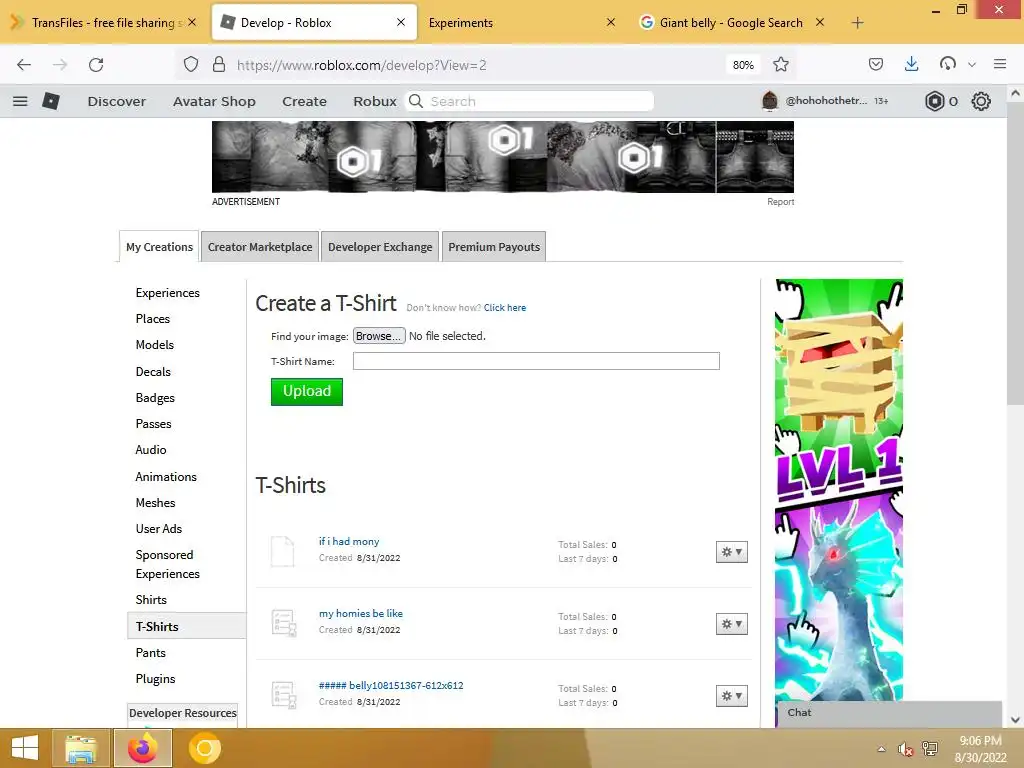Screen dimensions: 1024x768
Task: Open the 'if i had mony' t-shirt link
Action: 349,541
